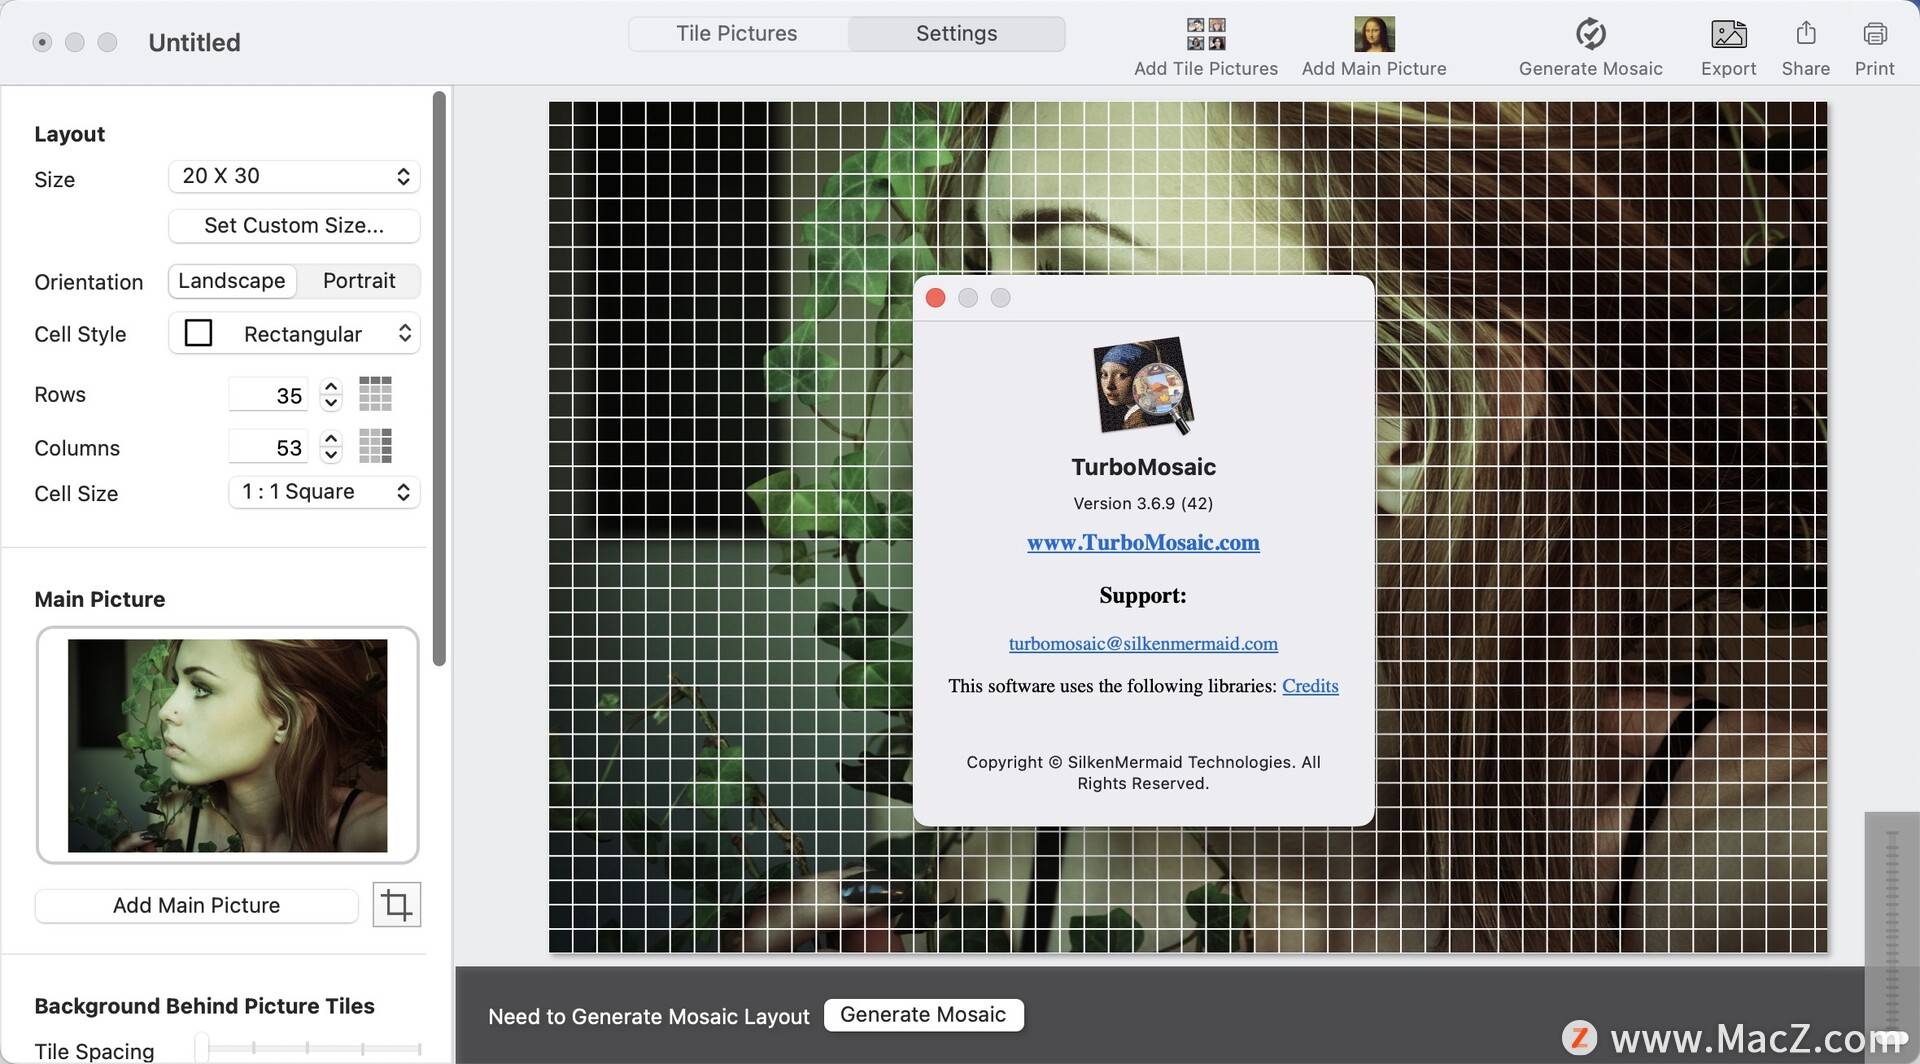
Task: Switch to the Tile Pictures tab
Action: pyautogui.click(x=737, y=33)
